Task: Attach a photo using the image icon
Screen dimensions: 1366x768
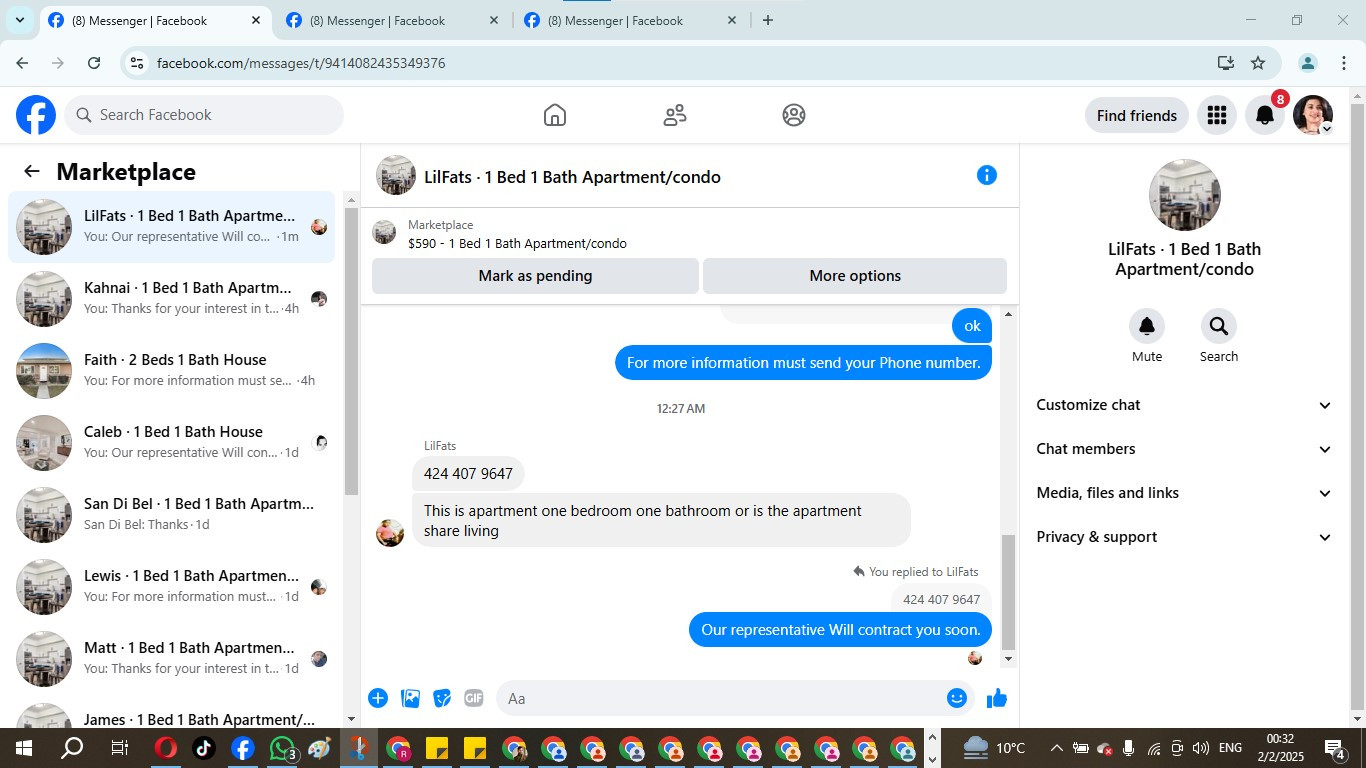Action: tap(410, 698)
